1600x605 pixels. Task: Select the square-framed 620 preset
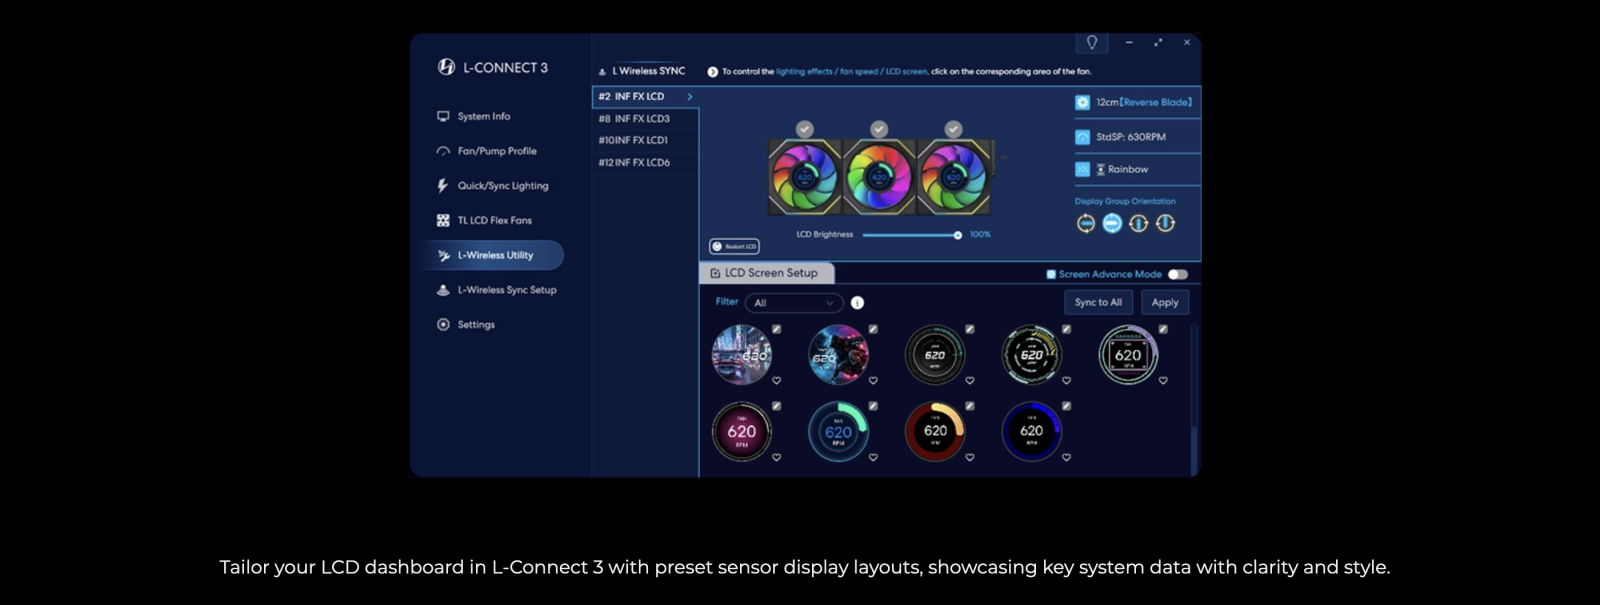click(x=1128, y=354)
